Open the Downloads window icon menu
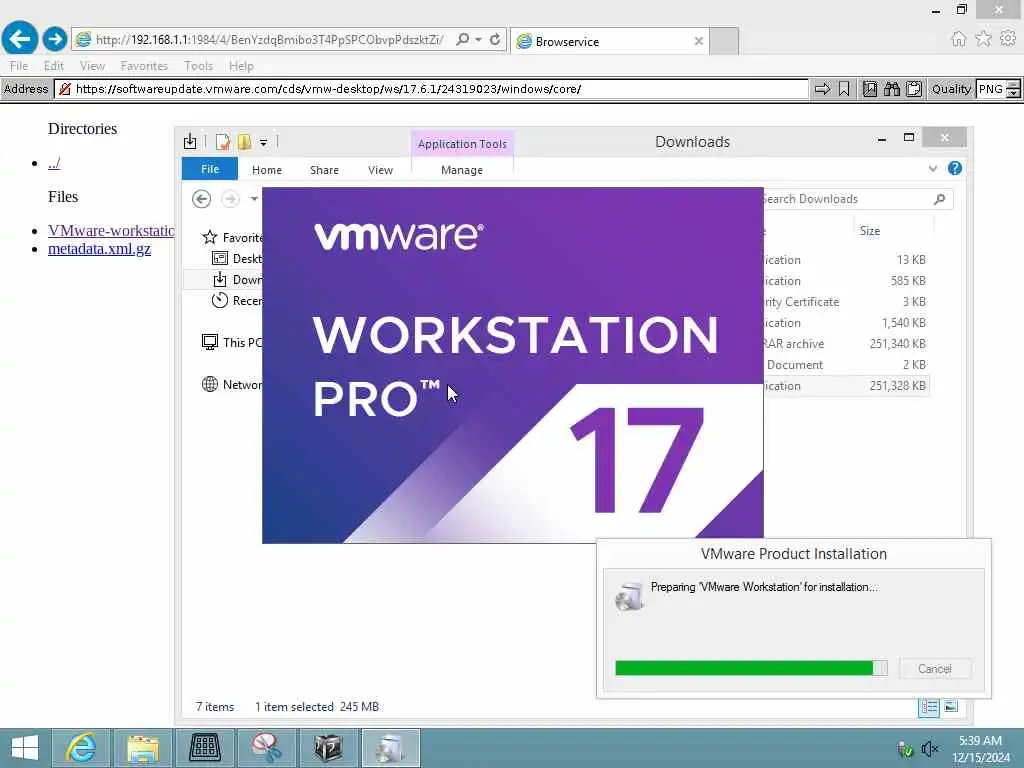 [190, 142]
